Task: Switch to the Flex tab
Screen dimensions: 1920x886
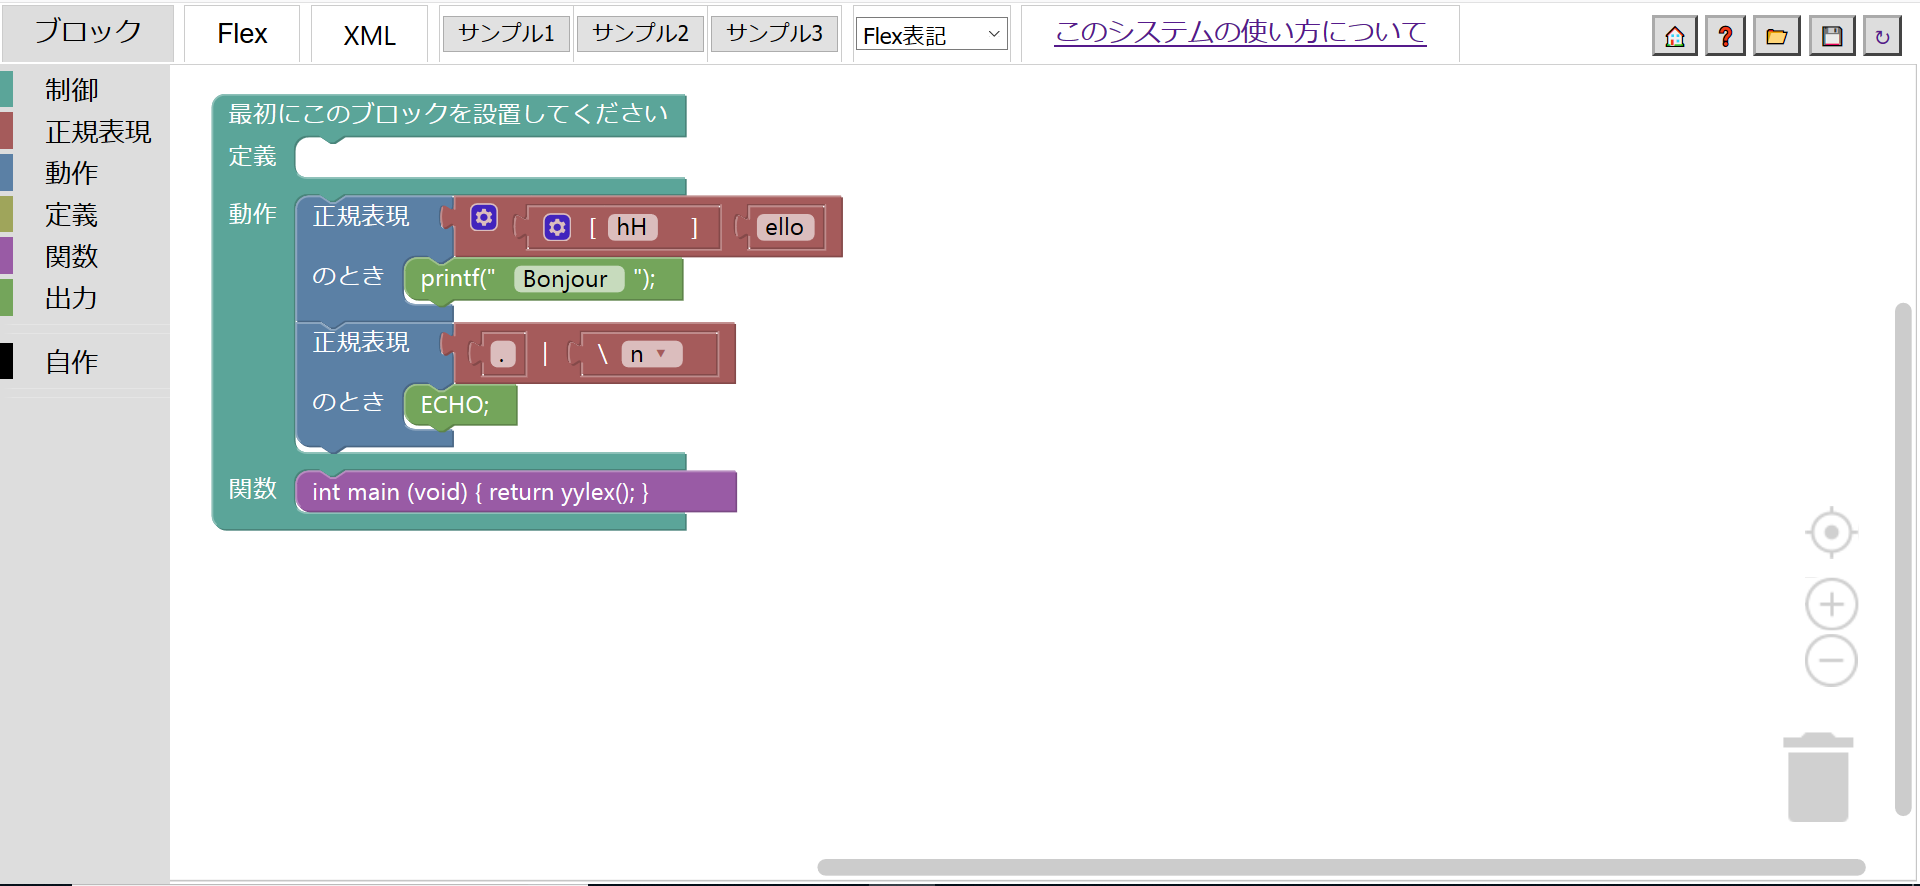Action: pos(242,34)
